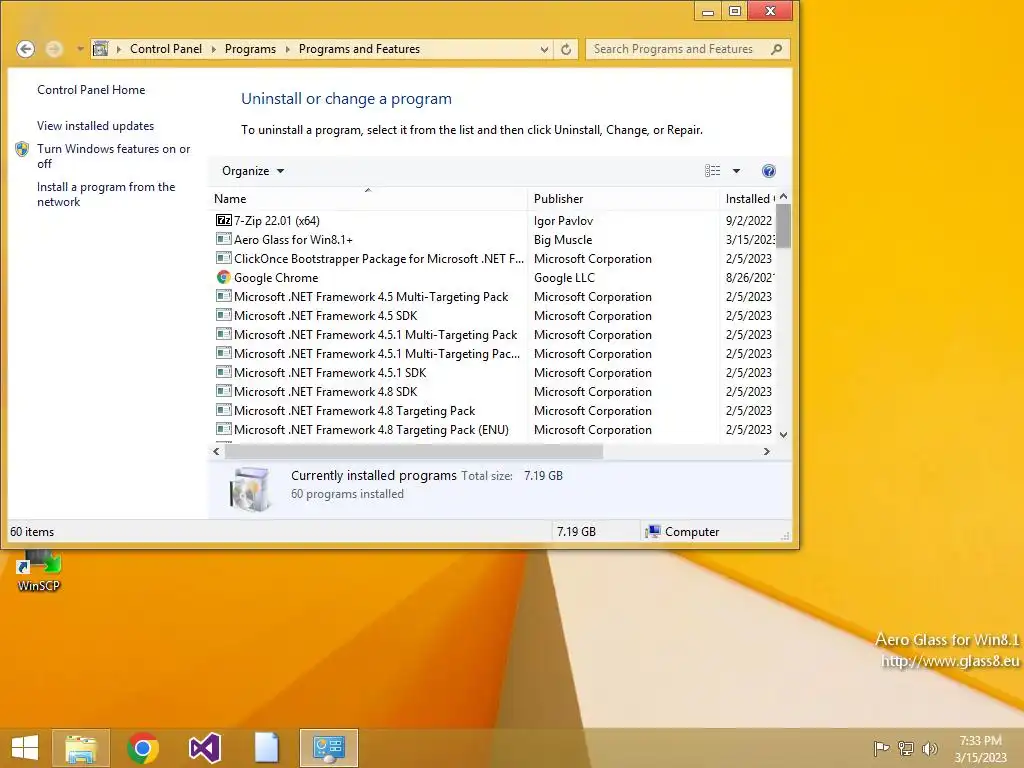
Task: Select Microsoft .NET Framework 4.5 SDK
Action: tap(325, 315)
